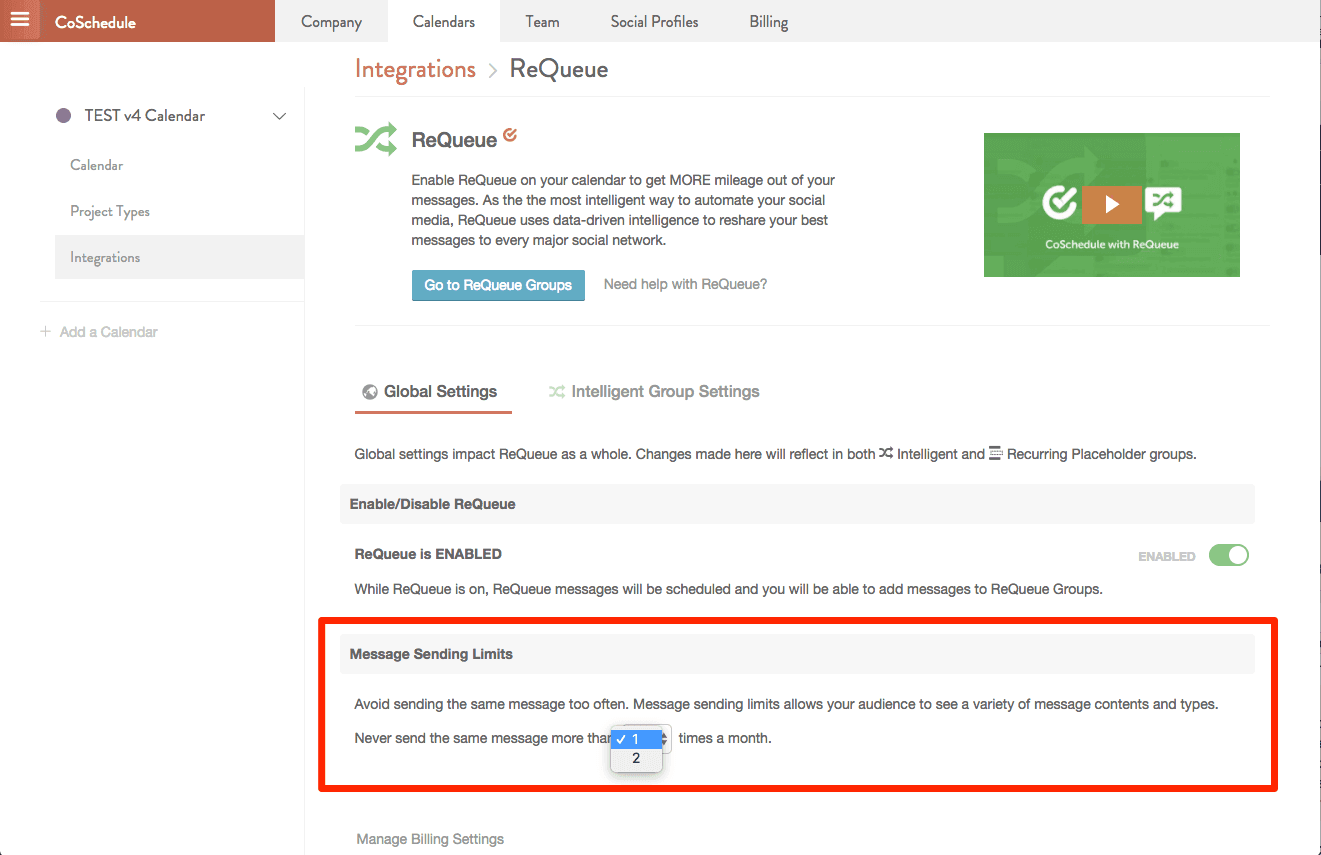Click the Recurring Placeholder list icon
This screenshot has width=1321, height=855.
coord(996,453)
